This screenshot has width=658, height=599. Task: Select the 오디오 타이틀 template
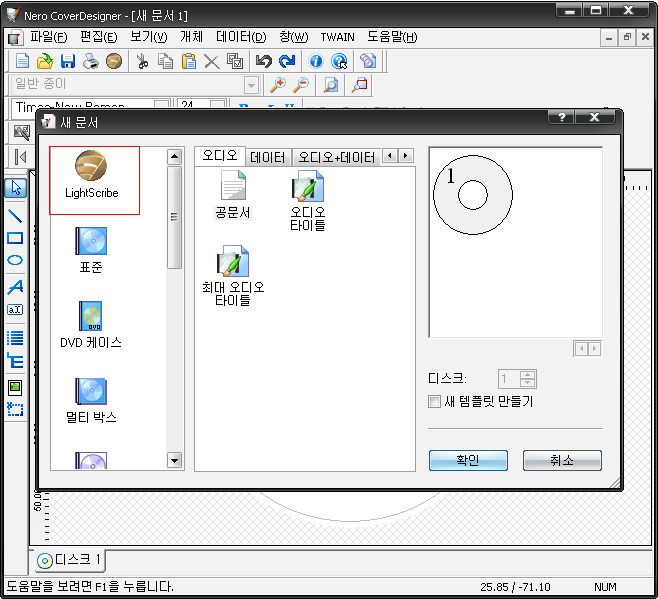point(308,200)
